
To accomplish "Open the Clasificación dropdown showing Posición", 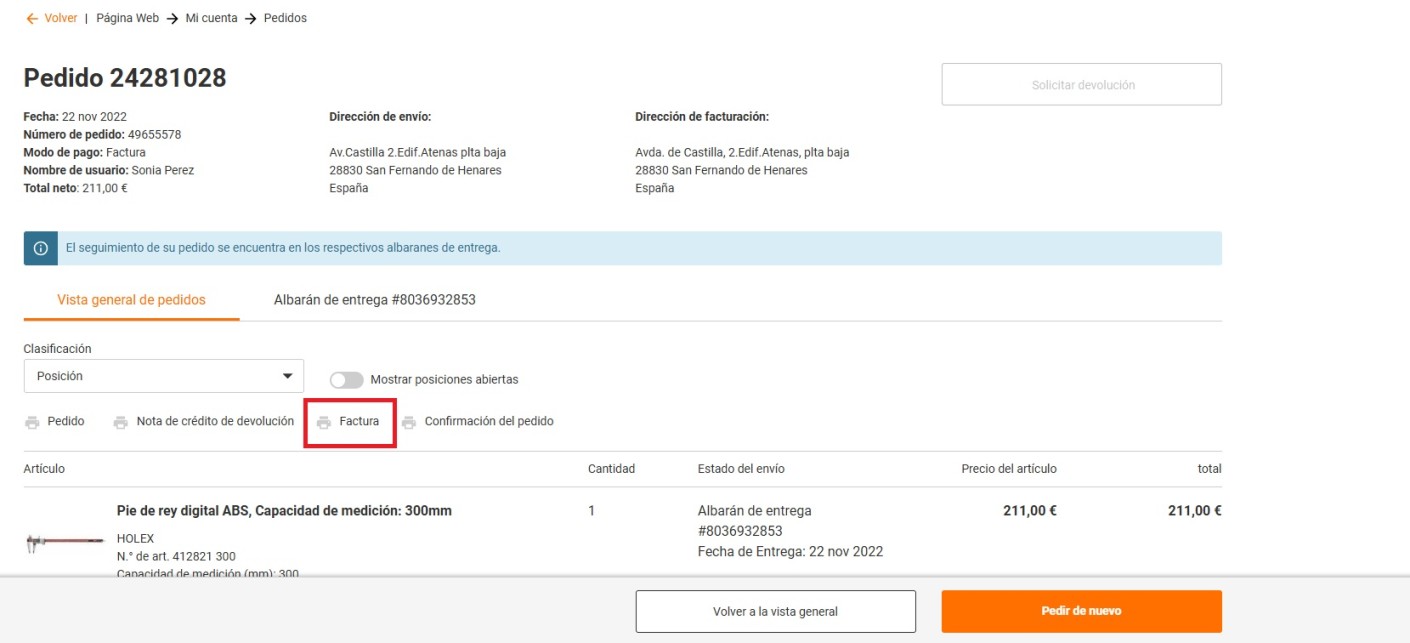I will click(x=163, y=376).
